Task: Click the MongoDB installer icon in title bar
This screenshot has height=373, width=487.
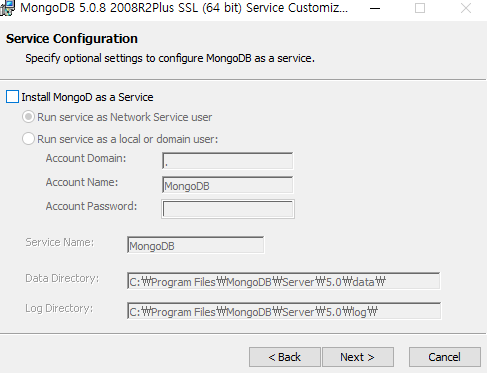Action: [7, 8]
